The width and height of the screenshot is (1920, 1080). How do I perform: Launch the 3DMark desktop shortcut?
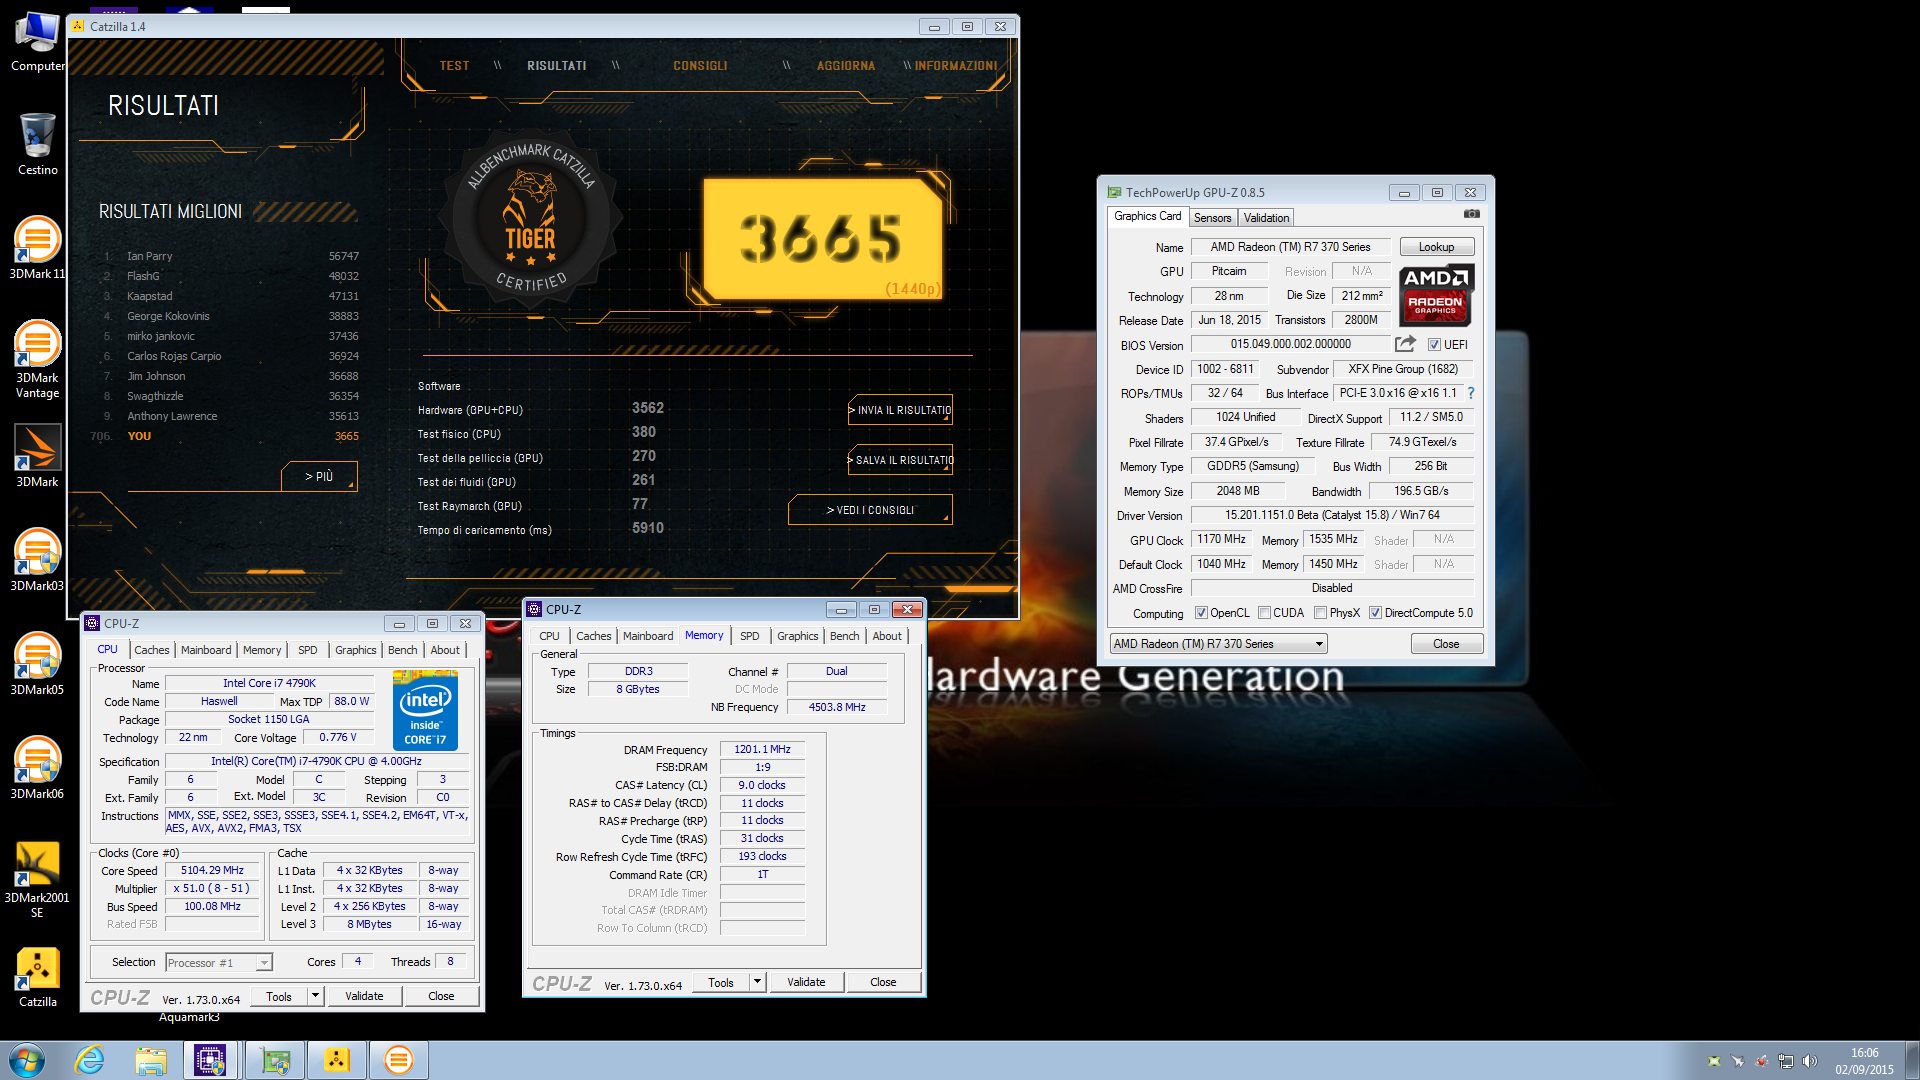click(x=37, y=457)
